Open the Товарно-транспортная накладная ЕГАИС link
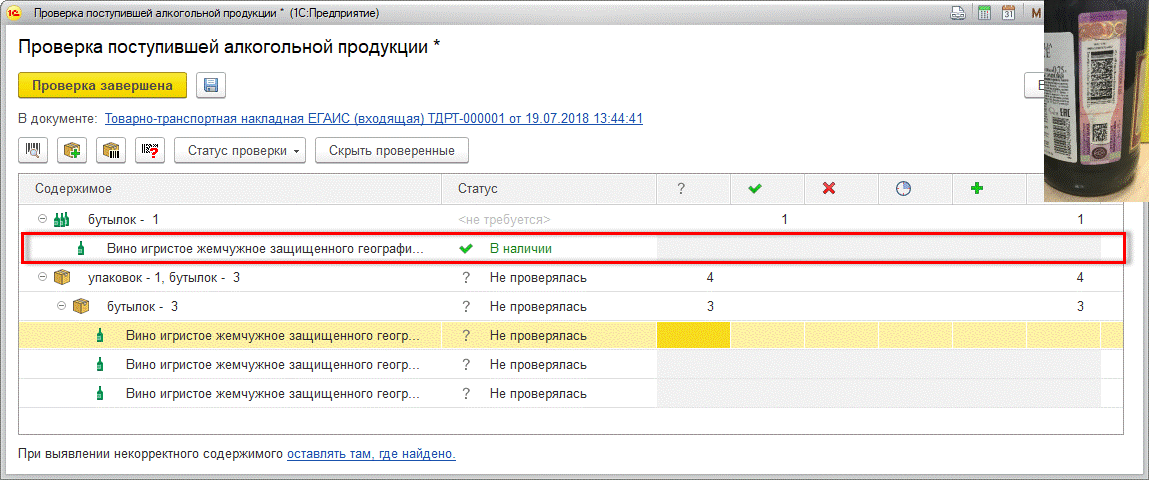1149x480 pixels. click(x=373, y=119)
